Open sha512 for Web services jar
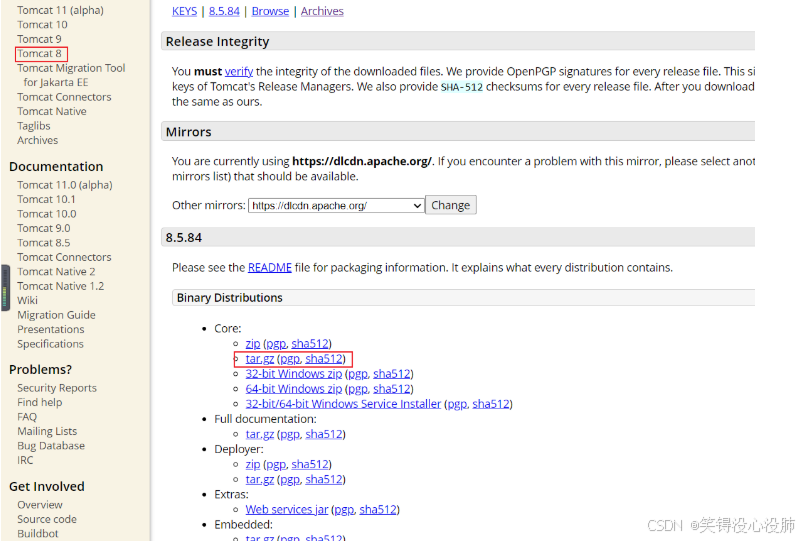The image size is (807, 541). pyautogui.click(x=378, y=509)
